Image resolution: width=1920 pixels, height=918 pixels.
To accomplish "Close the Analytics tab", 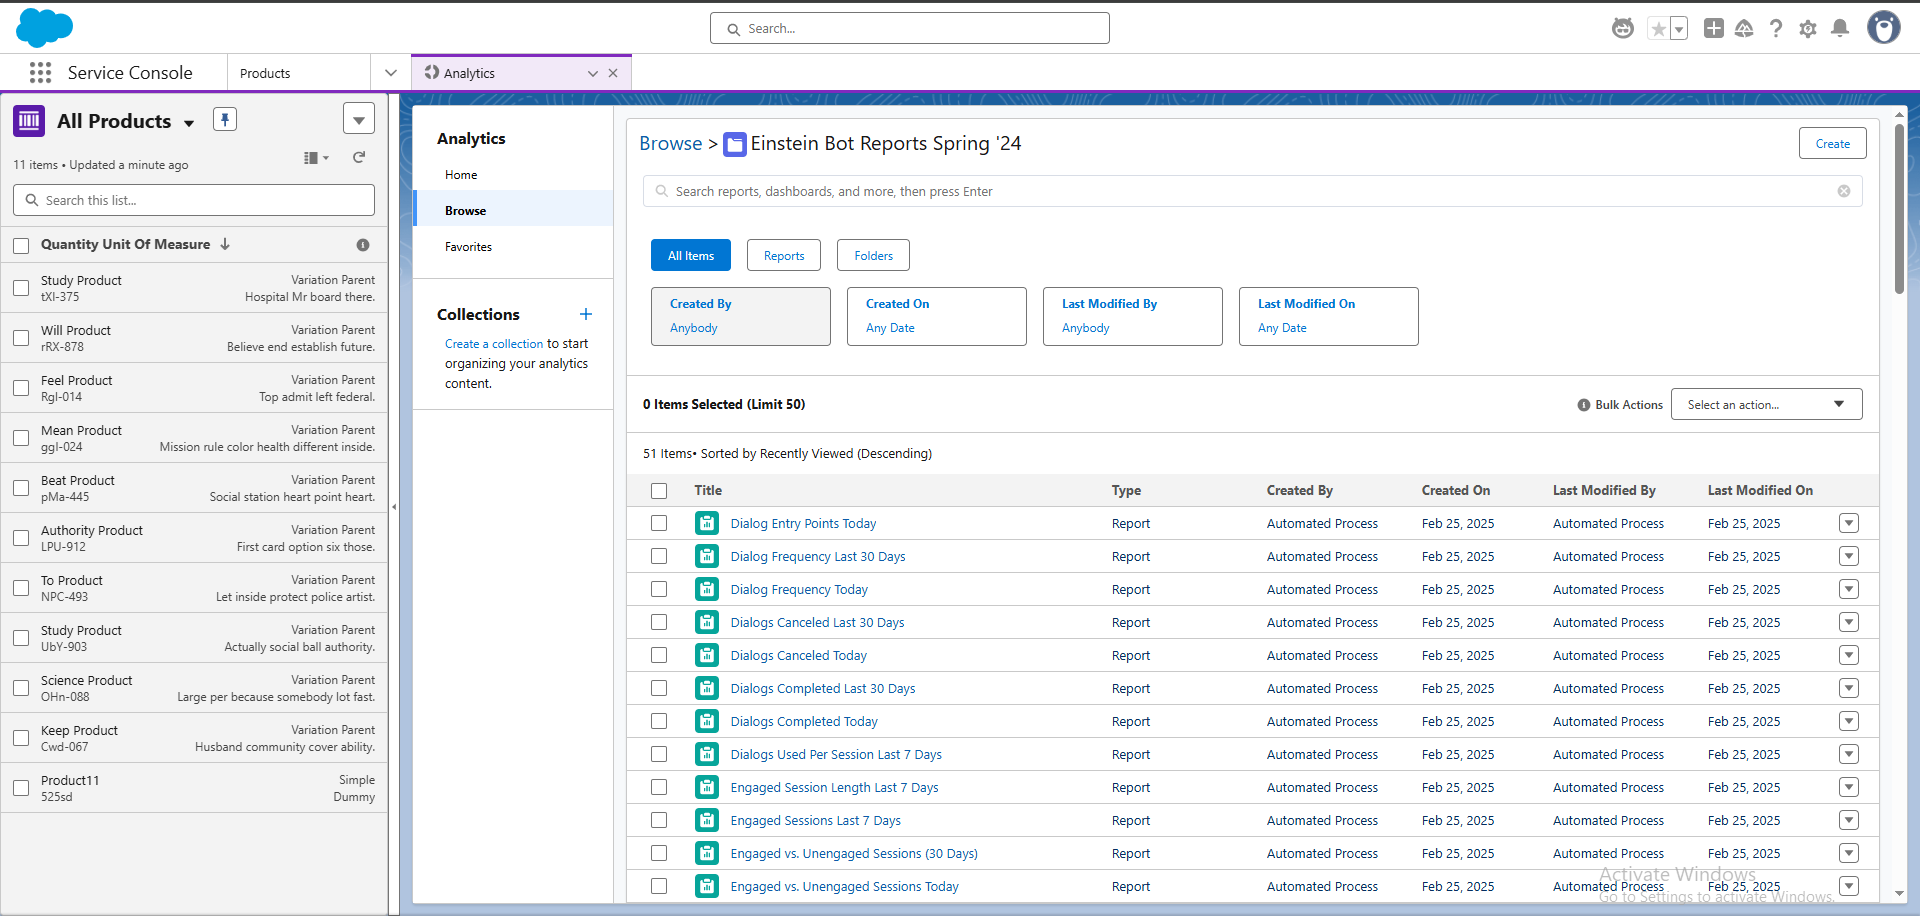I will [x=613, y=73].
